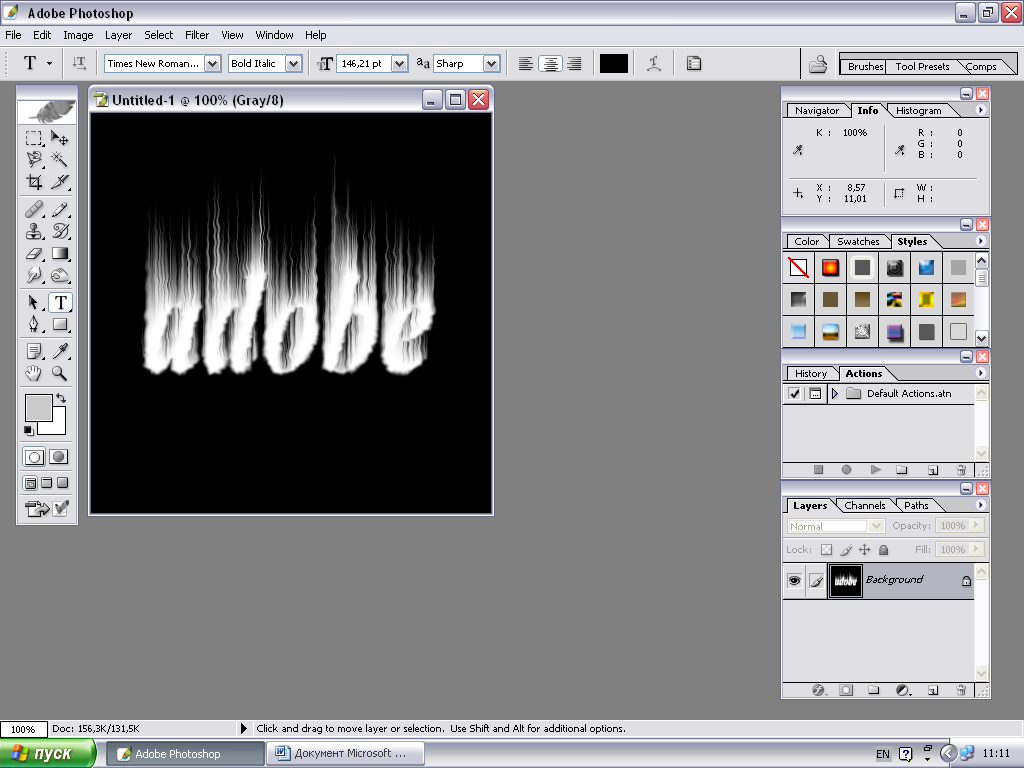Viewport: 1024px width, 768px height.
Task: Open the font size dropdown arrow
Action: 400,63
